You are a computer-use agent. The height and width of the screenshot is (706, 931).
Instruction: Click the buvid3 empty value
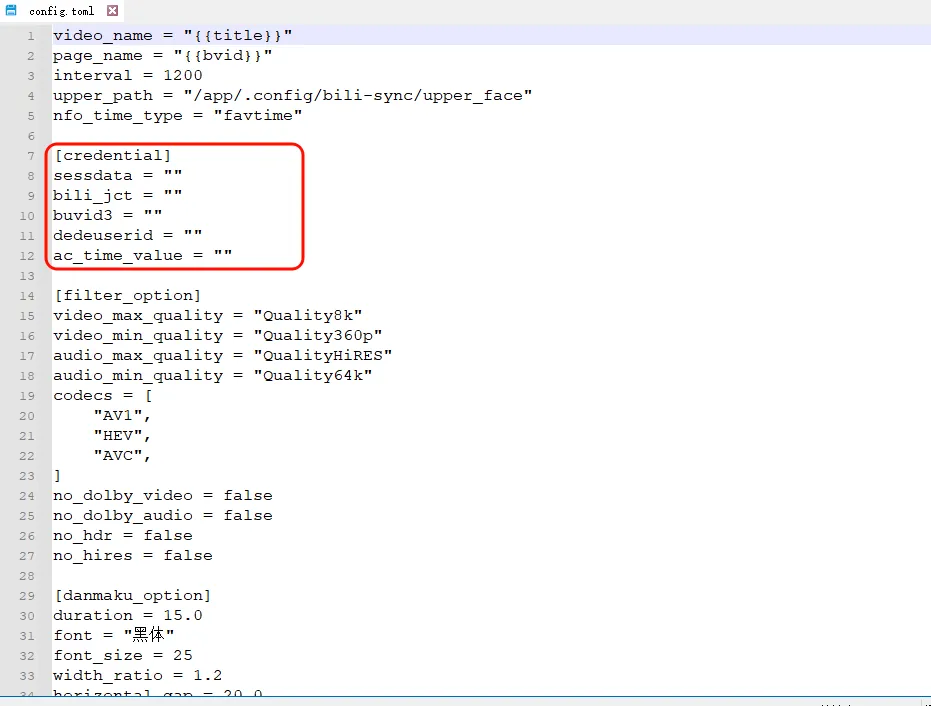[x=152, y=215]
